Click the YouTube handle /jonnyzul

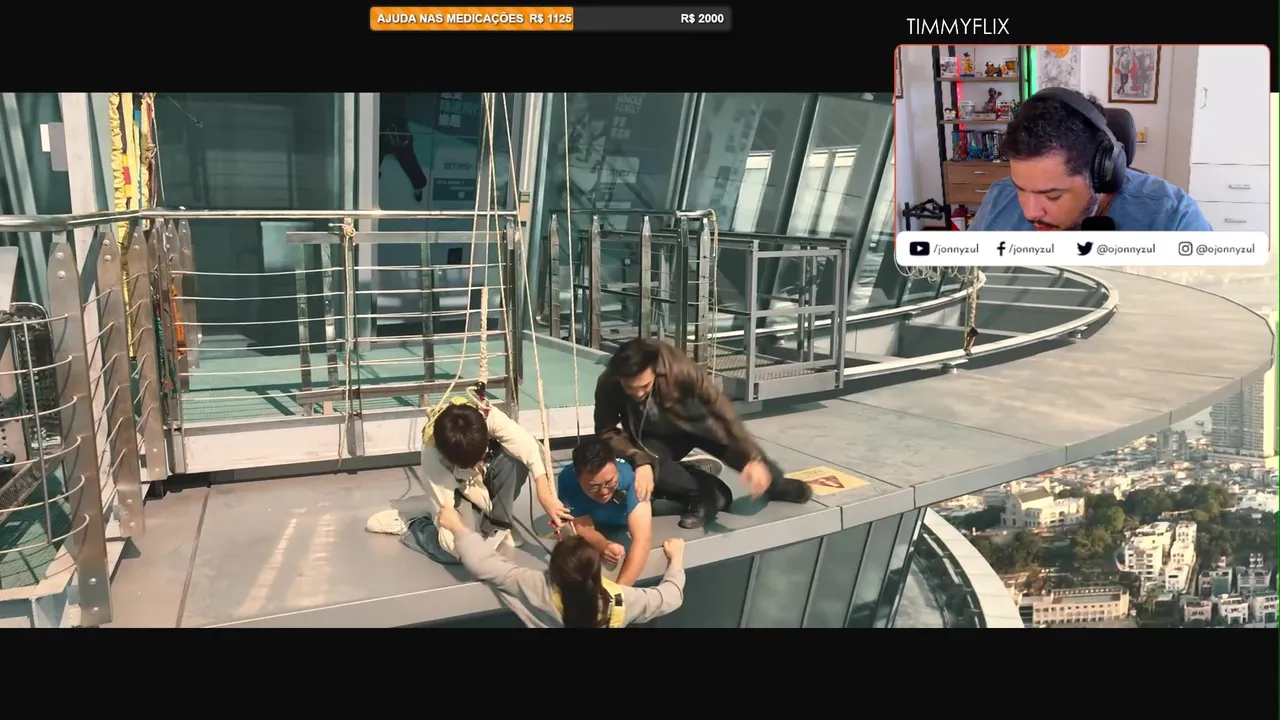(957, 249)
